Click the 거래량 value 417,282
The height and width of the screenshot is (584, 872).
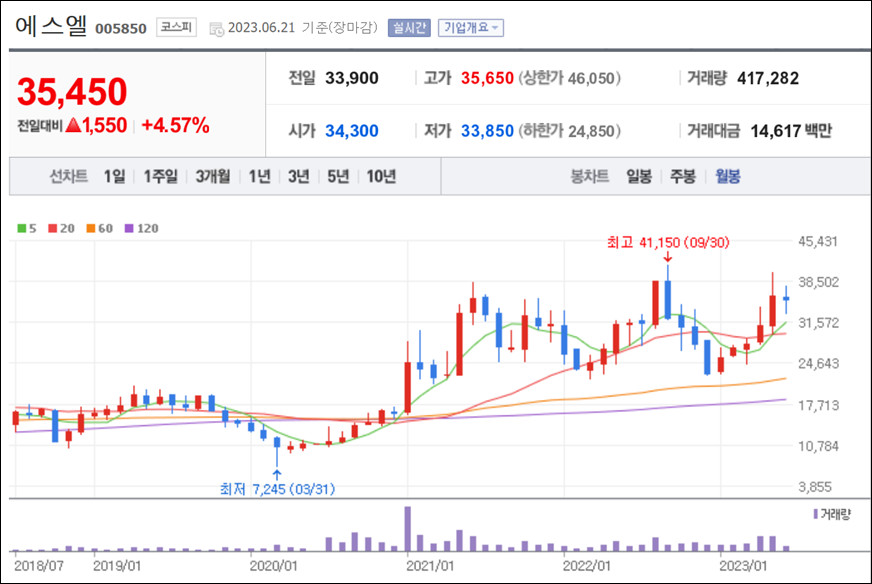768,78
